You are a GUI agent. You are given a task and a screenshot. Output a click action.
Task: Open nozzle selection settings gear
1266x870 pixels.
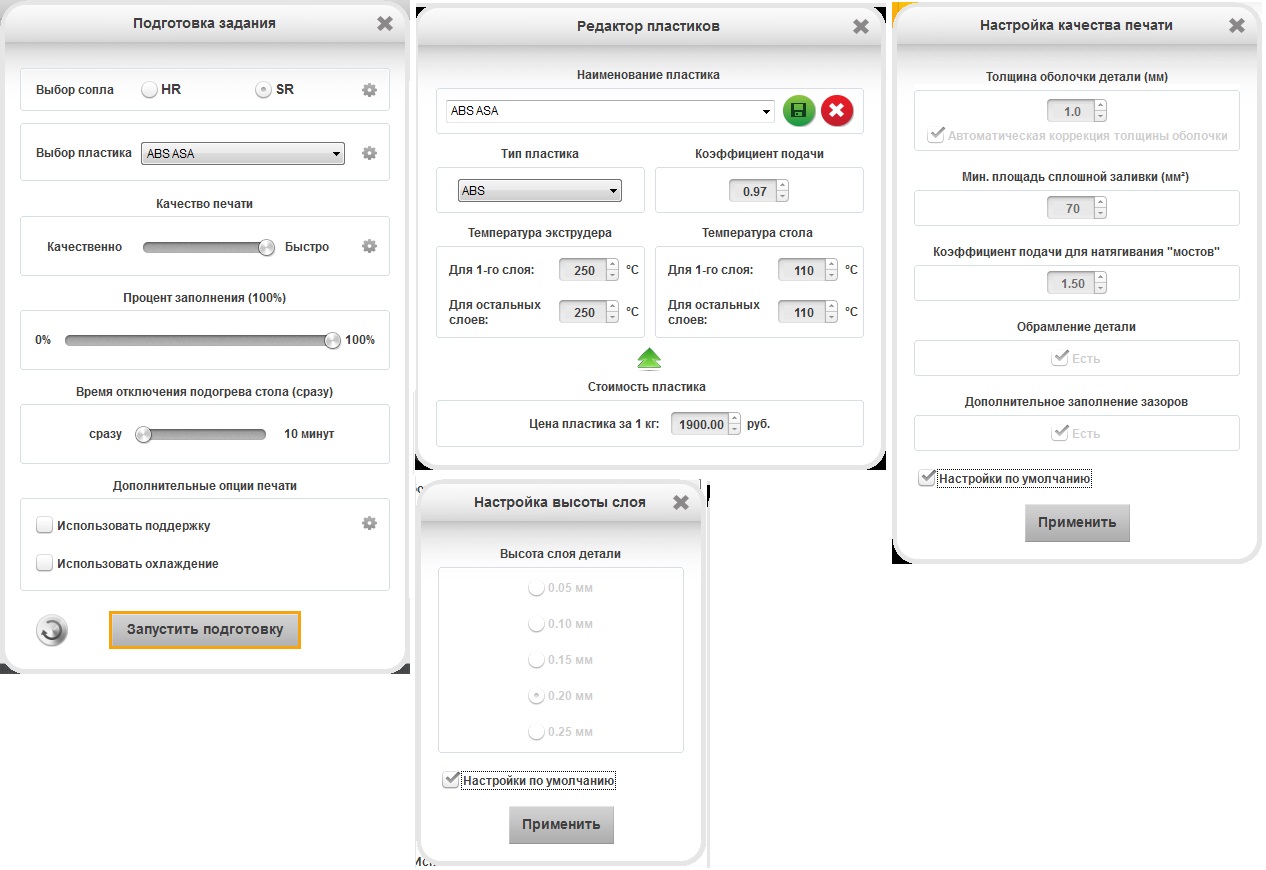[x=369, y=90]
